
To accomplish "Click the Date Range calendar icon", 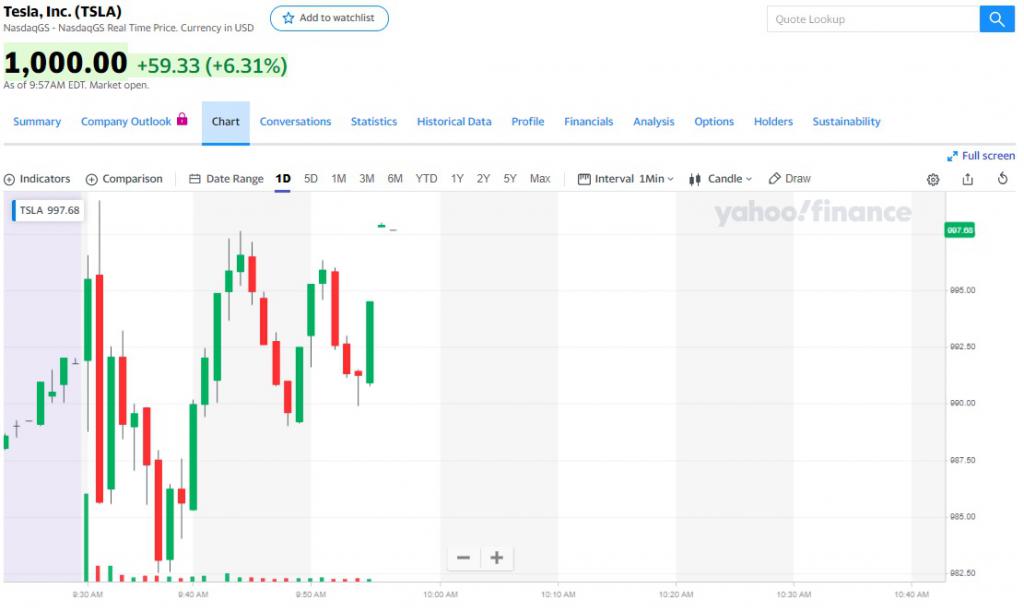I will point(195,179).
